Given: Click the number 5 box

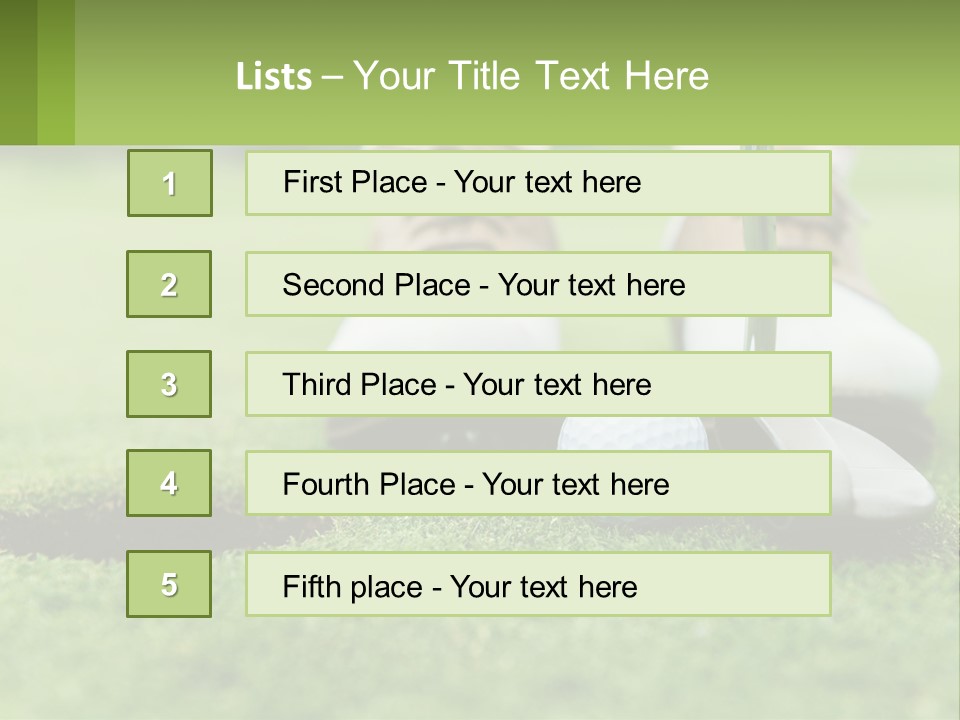Looking at the screenshot, I should point(169,584).
